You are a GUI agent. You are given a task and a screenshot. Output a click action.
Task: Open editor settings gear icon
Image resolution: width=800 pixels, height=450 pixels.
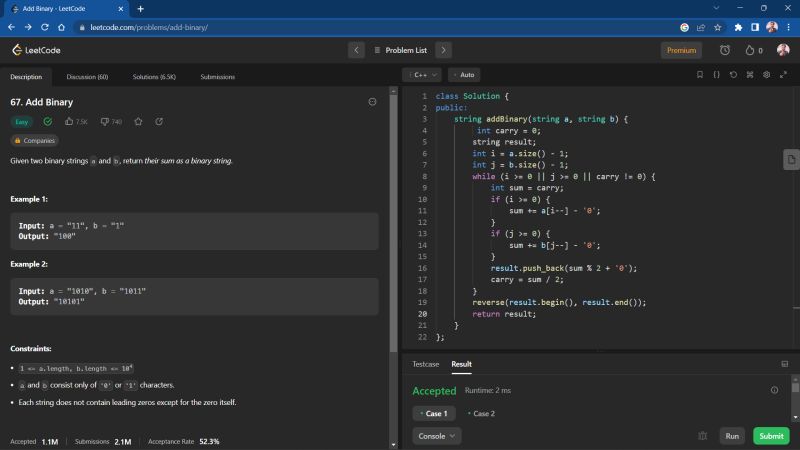(767, 75)
